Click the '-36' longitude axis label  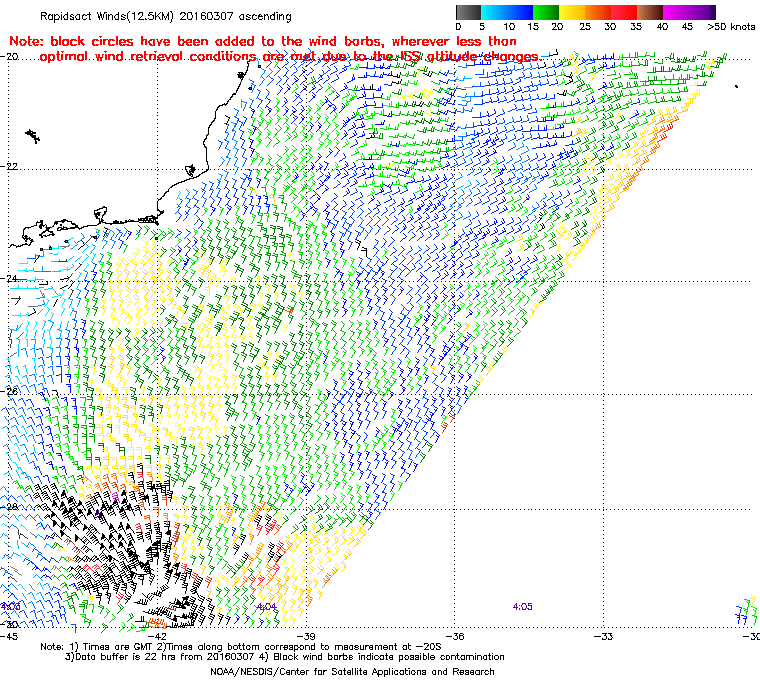(455, 636)
